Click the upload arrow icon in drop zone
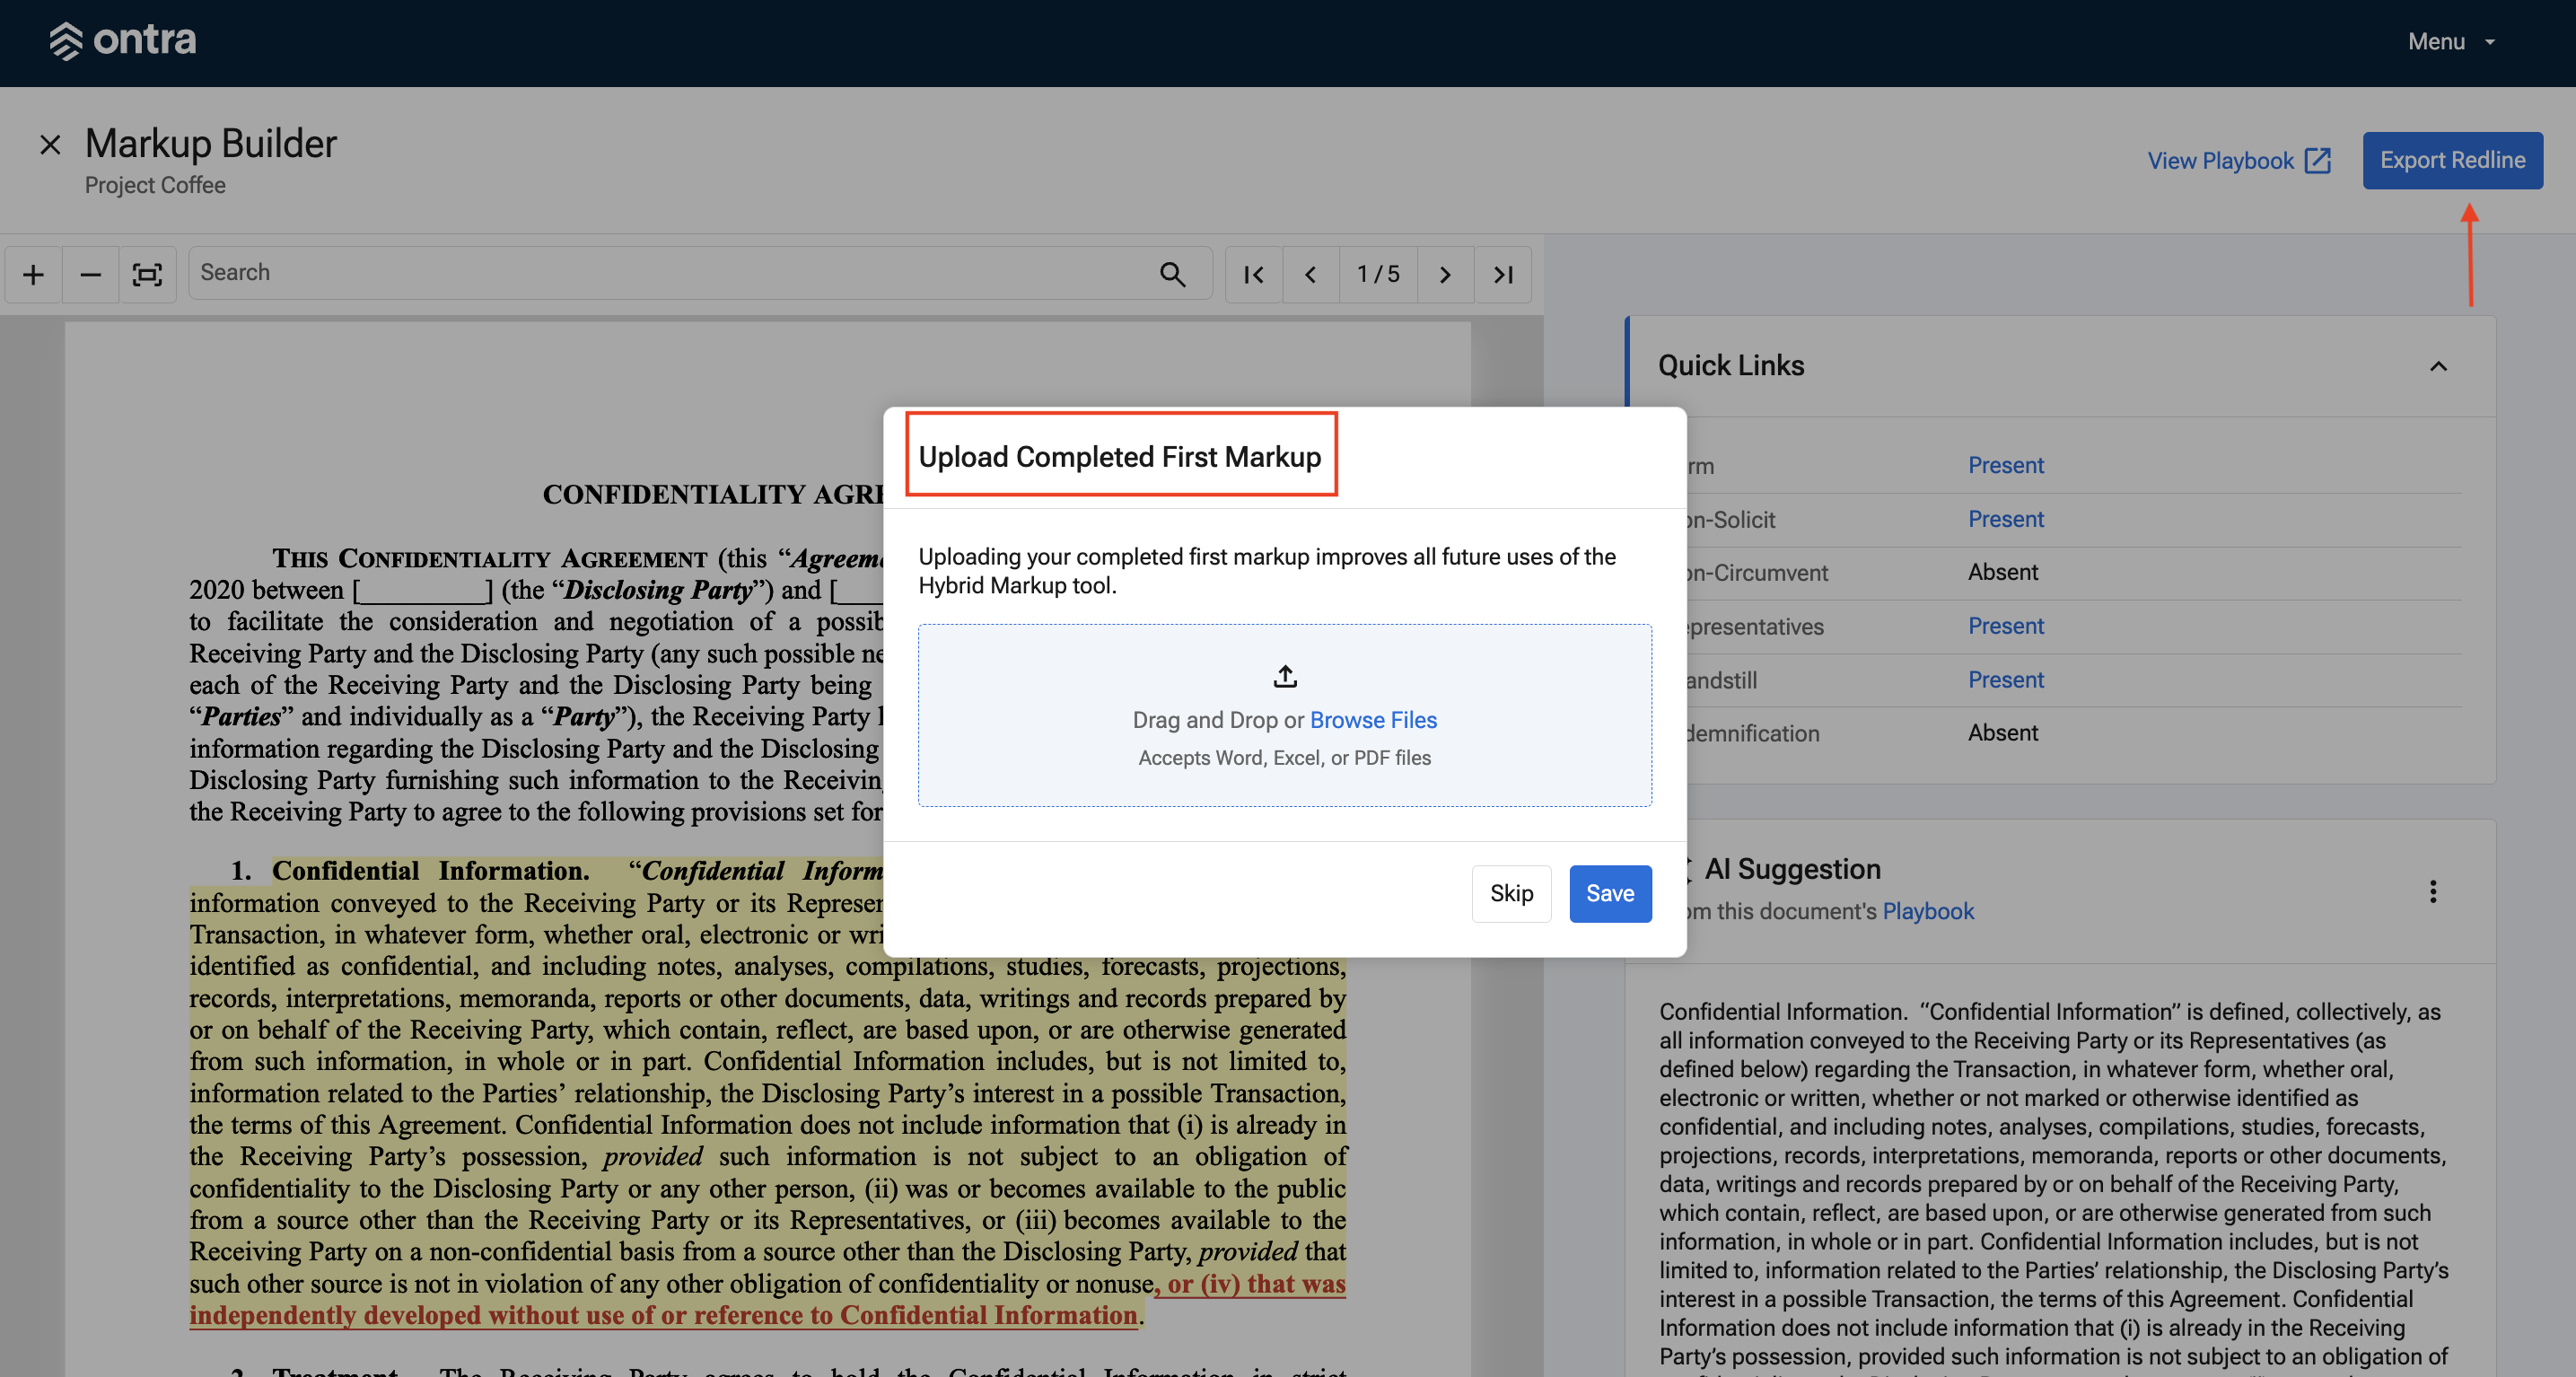 point(1285,677)
